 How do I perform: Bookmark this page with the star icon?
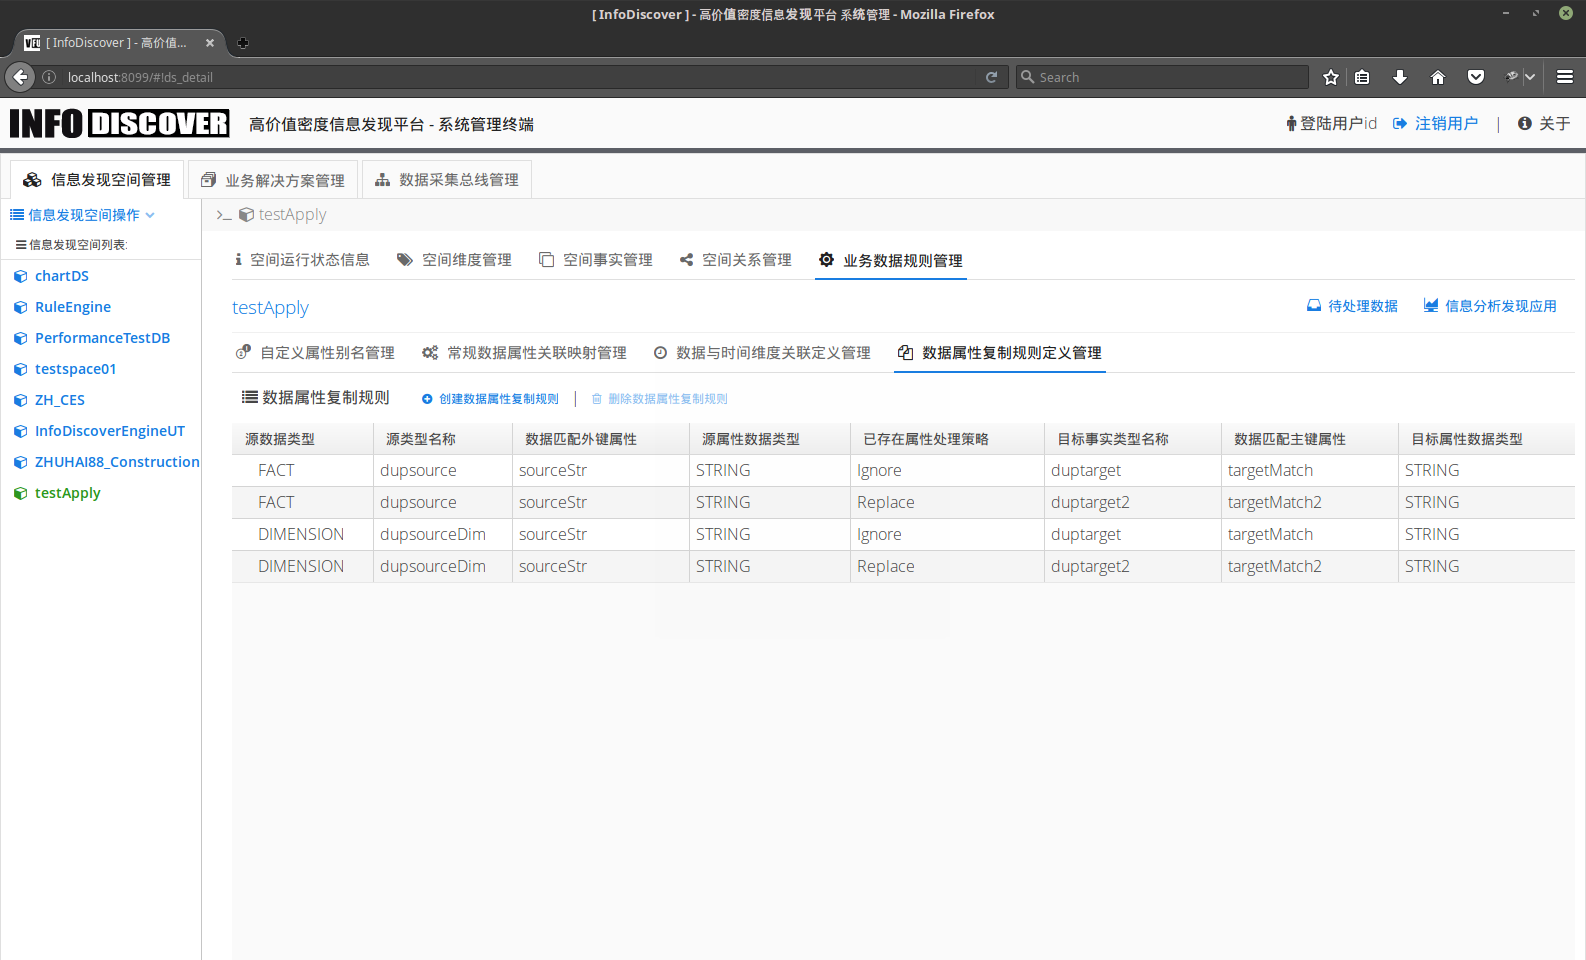point(1331,77)
